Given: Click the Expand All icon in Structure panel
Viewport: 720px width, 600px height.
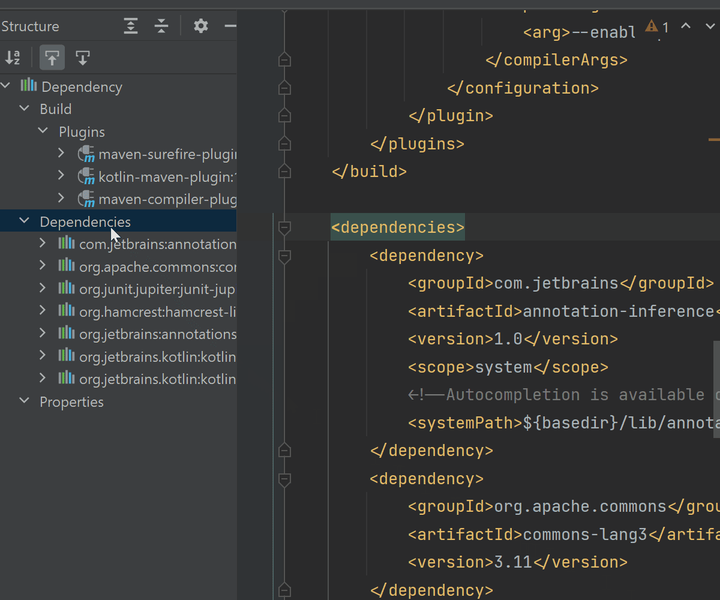Looking at the screenshot, I should pyautogui.click(x=131, y=26).
